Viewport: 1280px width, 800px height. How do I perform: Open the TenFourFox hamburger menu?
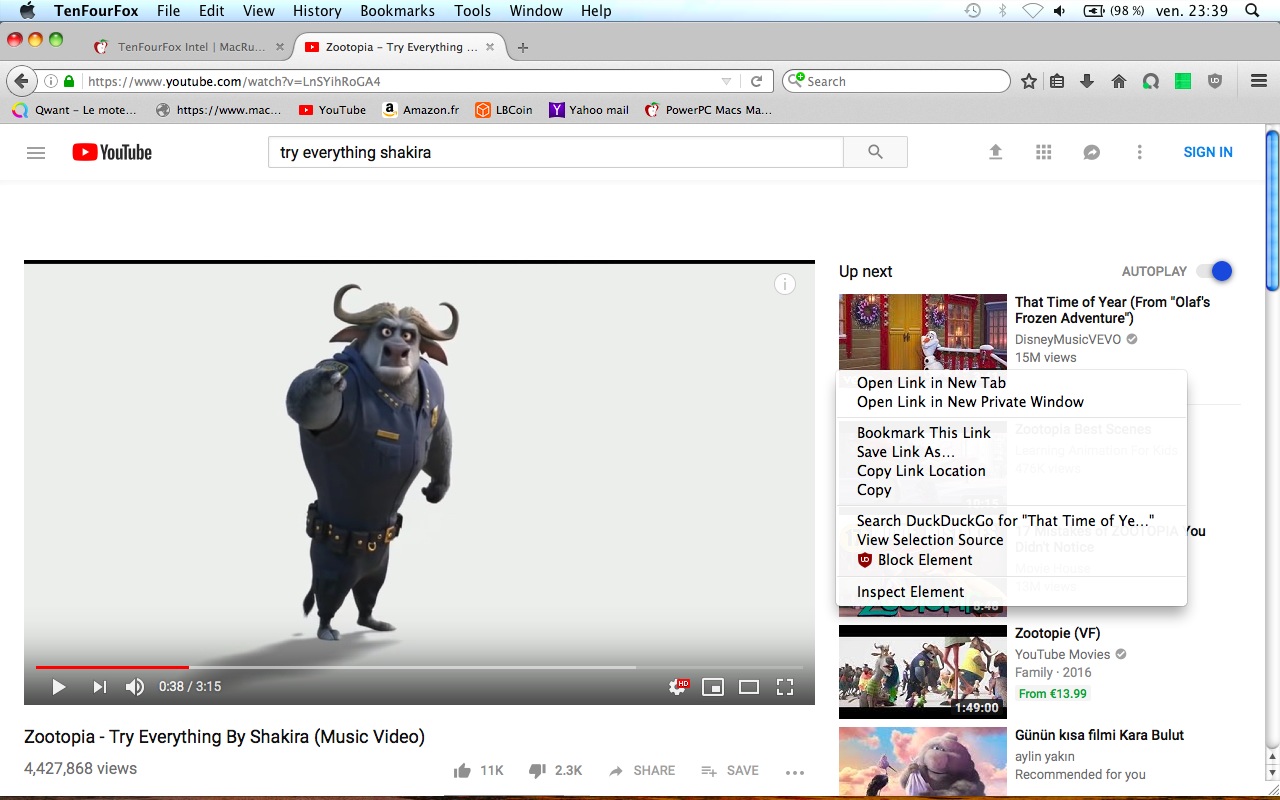1259,81
